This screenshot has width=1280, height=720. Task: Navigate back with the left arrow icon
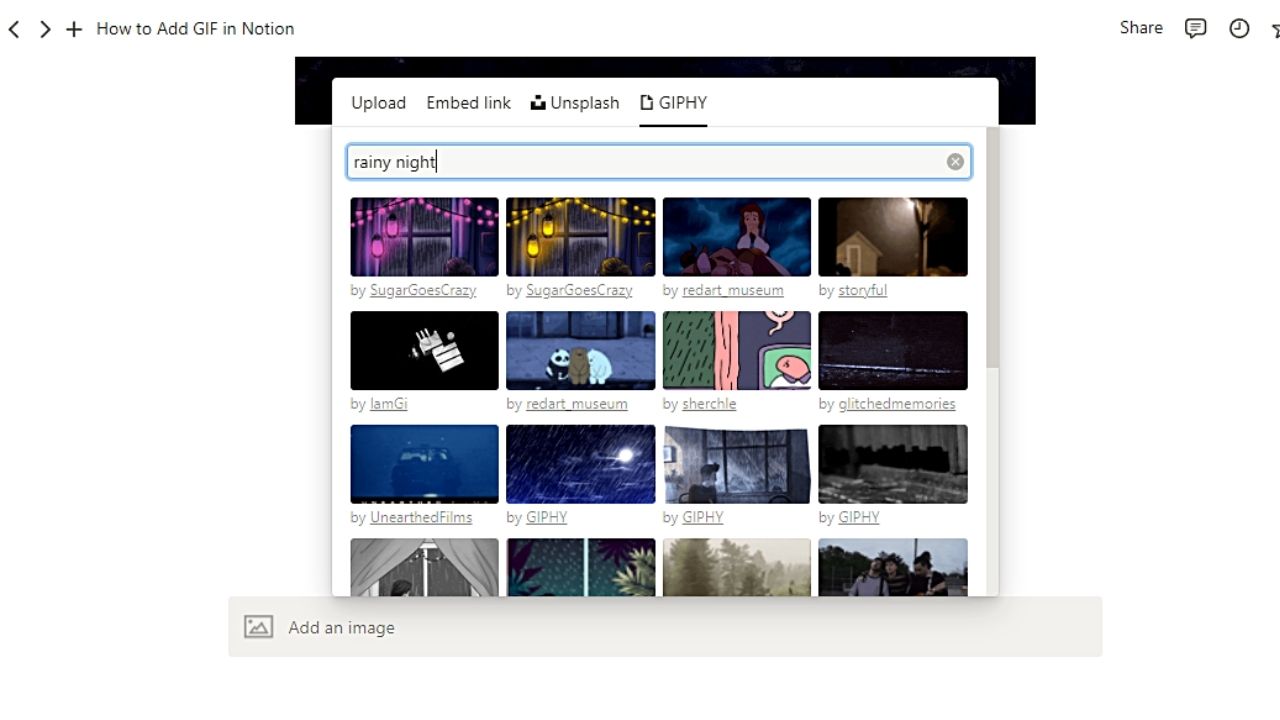pos(13,29)
